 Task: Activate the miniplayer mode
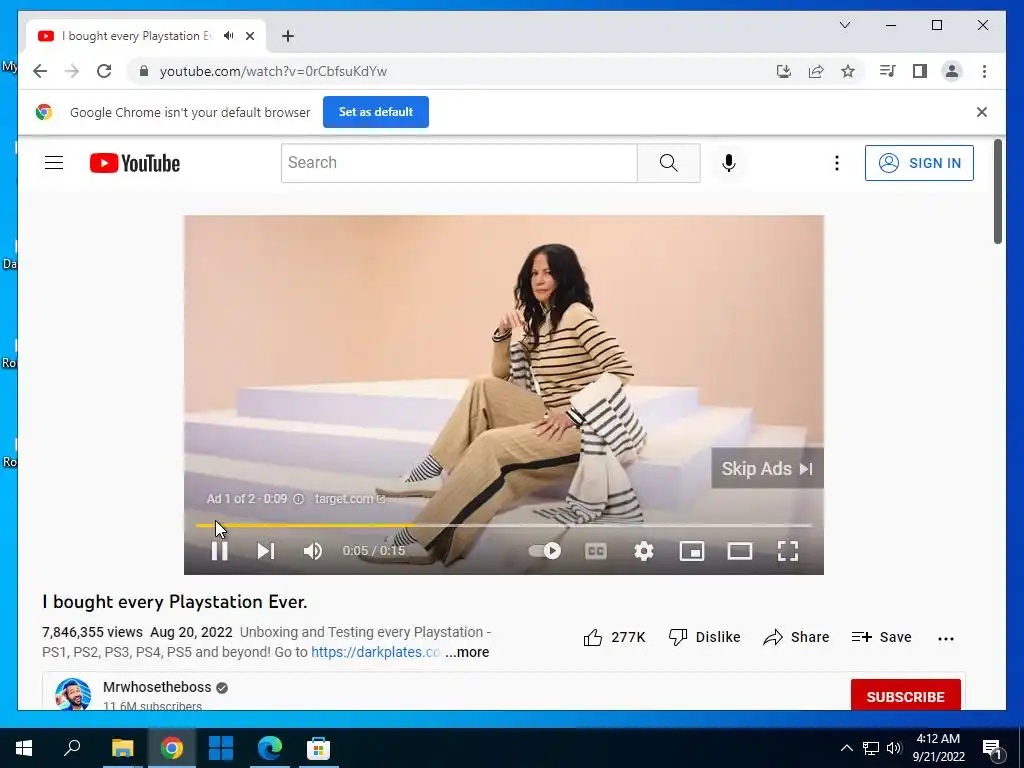tap(692, 551)
